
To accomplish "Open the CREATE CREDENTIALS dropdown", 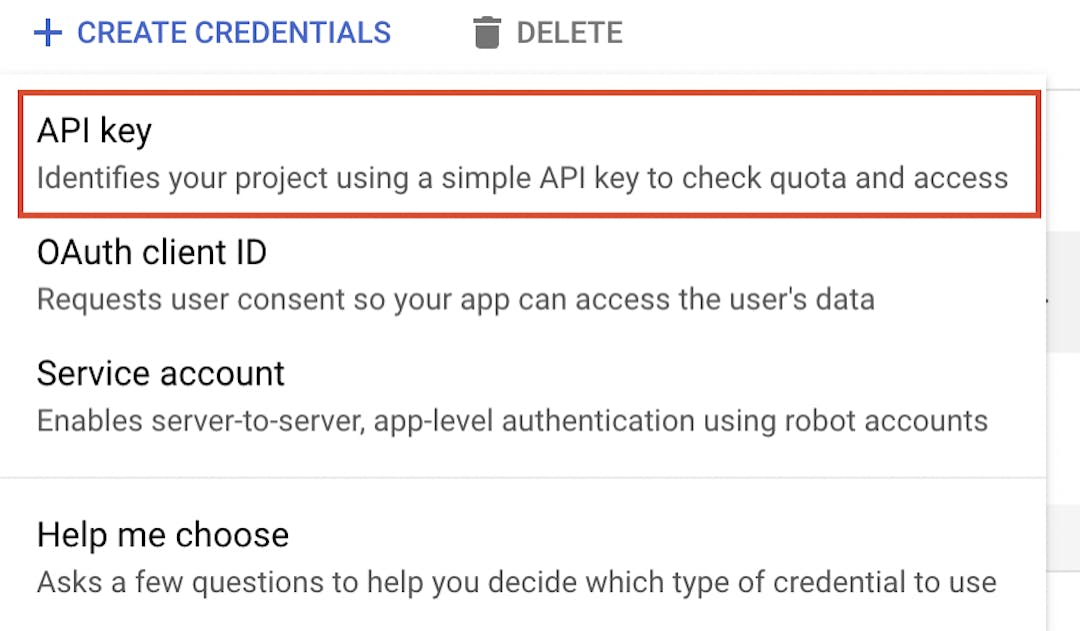I will pos(212,33).
